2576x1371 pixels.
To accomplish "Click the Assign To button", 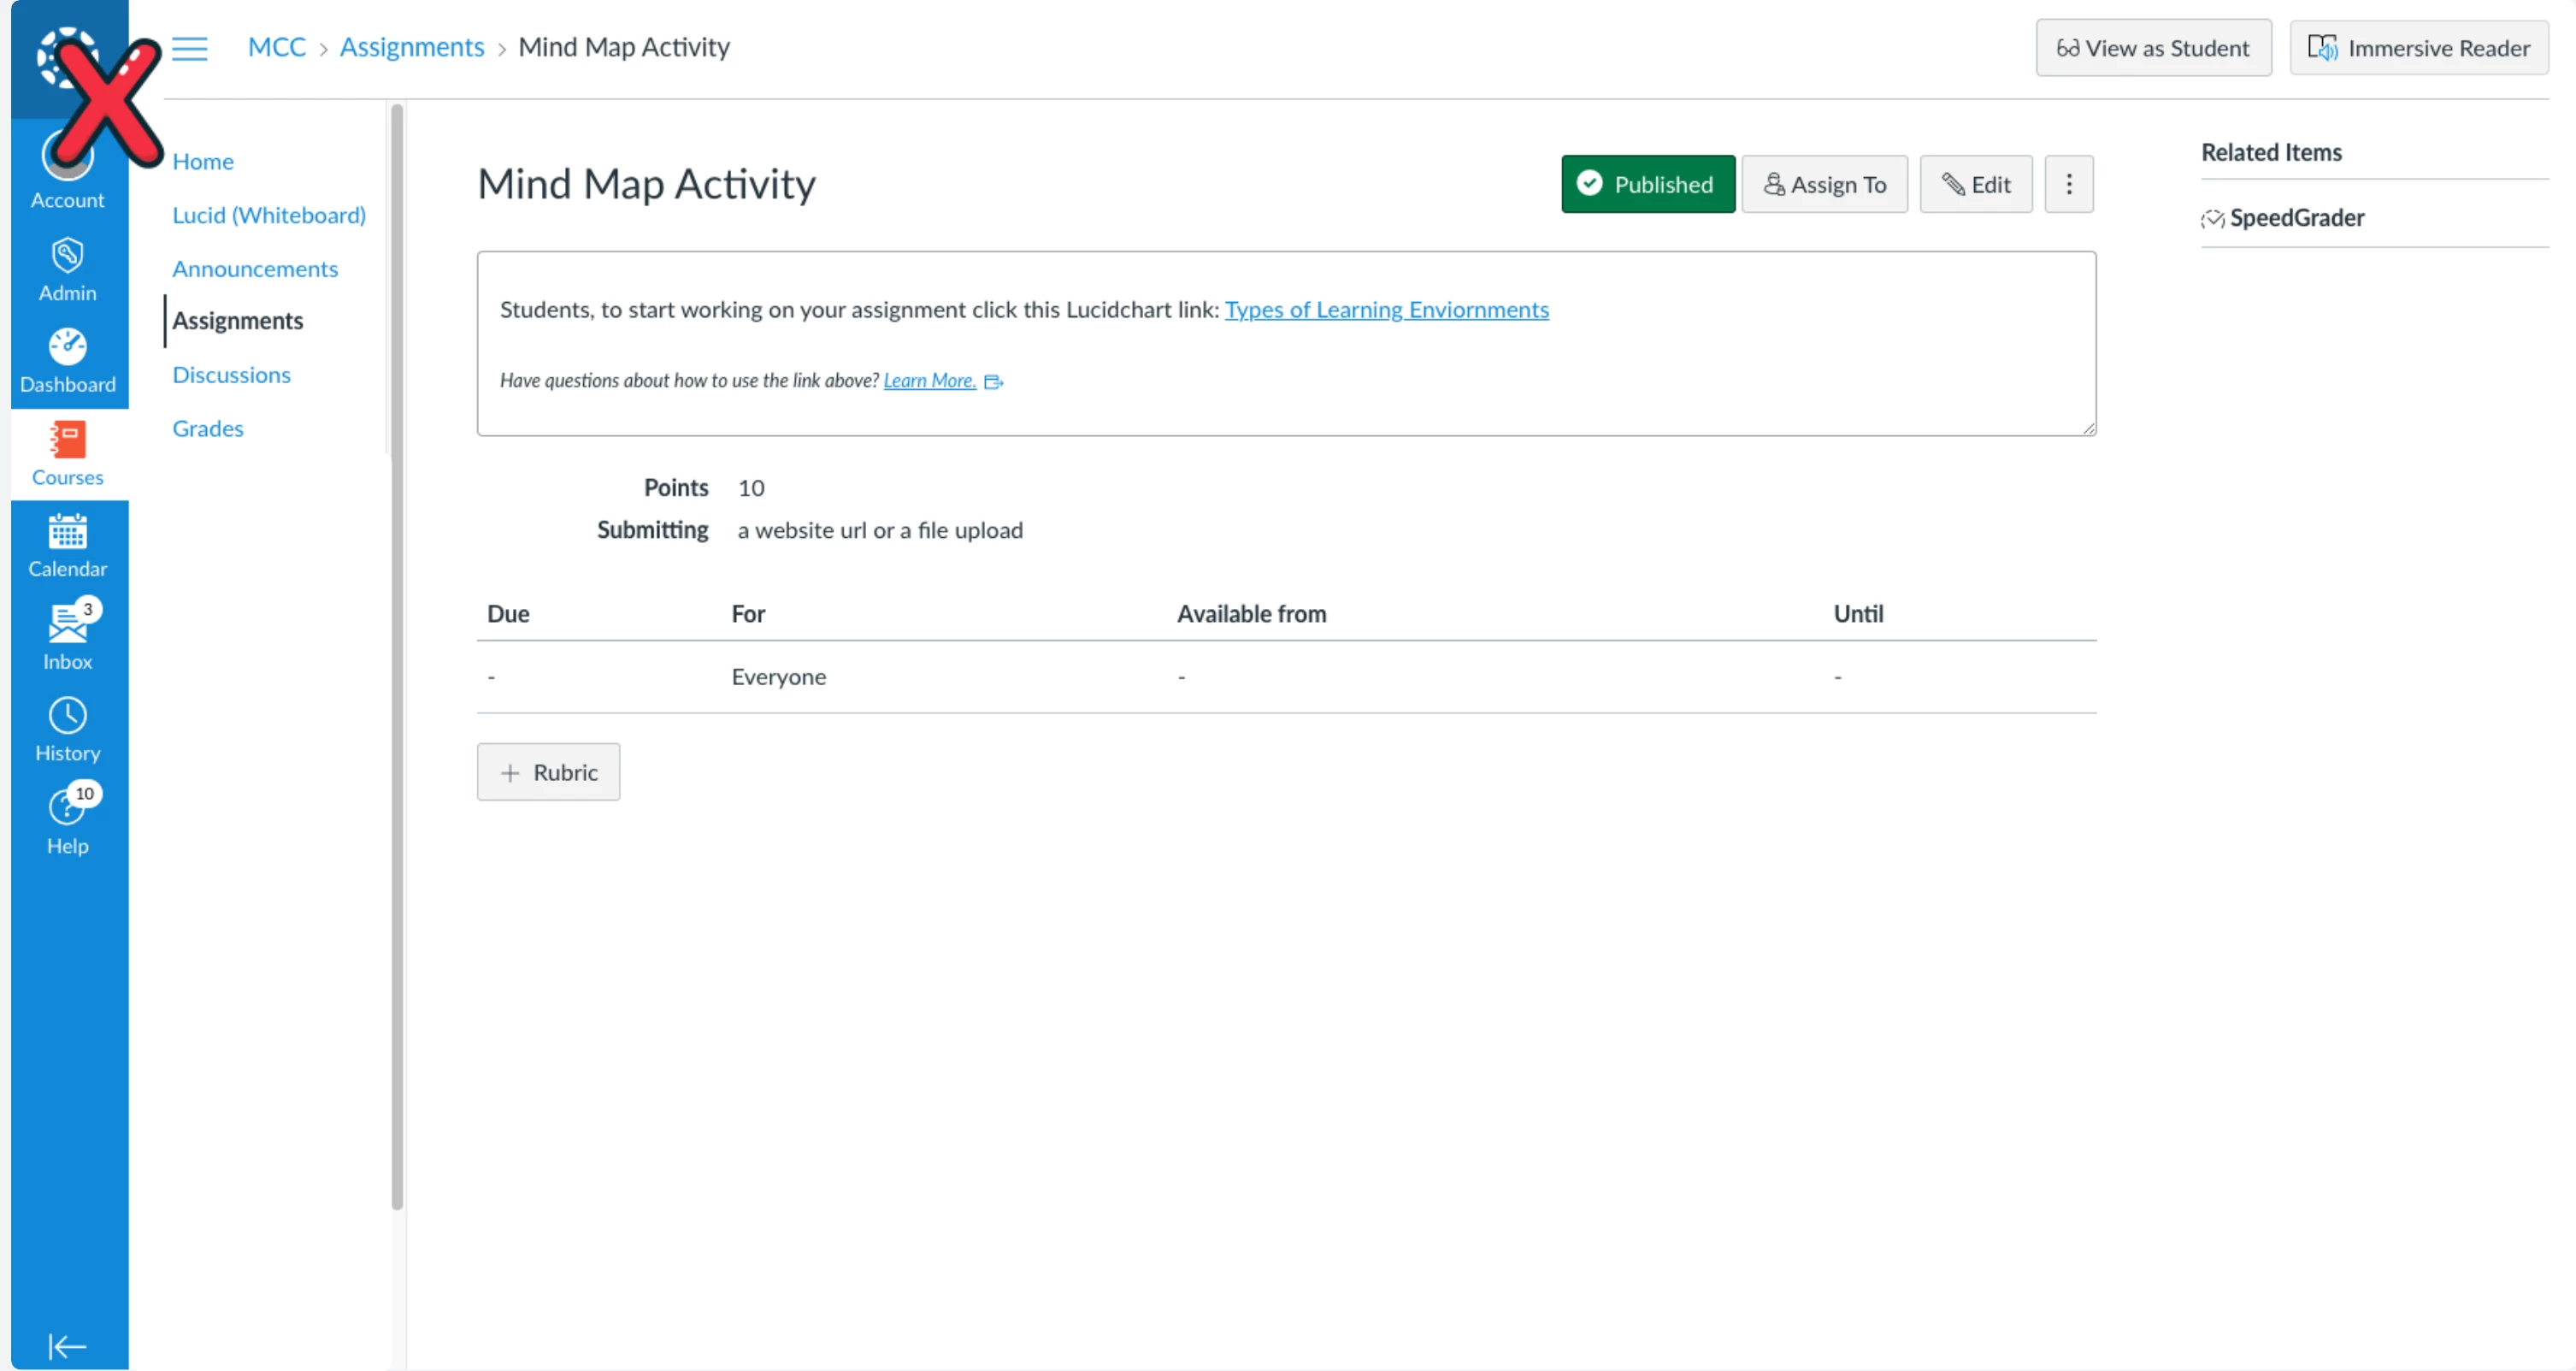I will 1824,184.
